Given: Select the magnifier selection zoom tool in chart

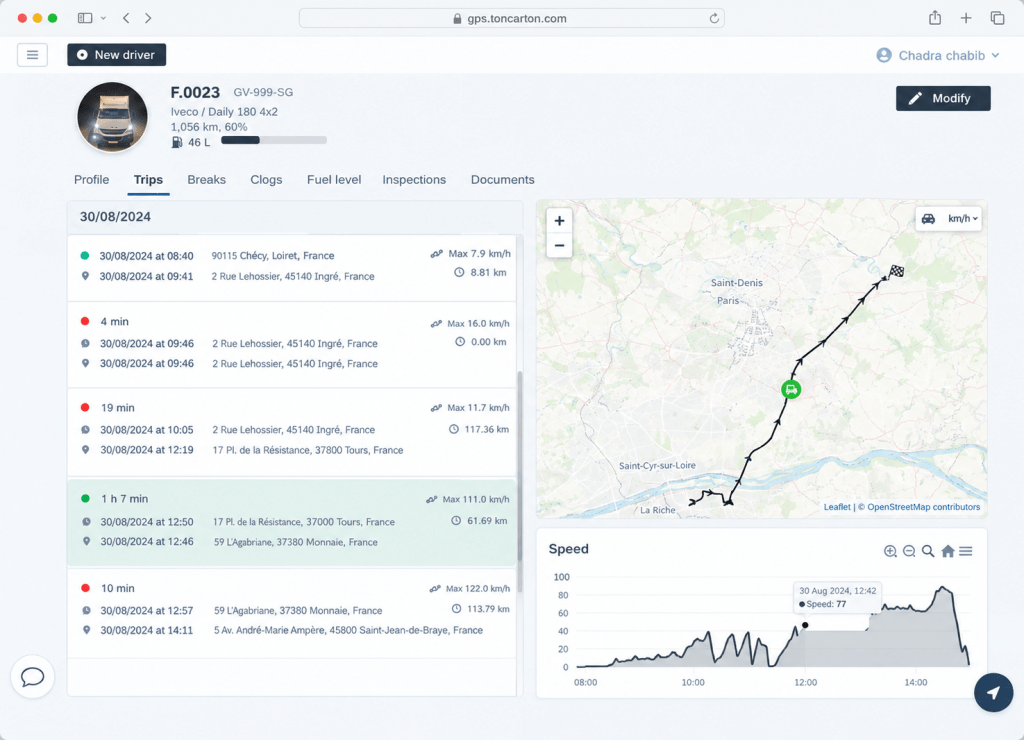Looking at the screenshot, I should point(928,551).
